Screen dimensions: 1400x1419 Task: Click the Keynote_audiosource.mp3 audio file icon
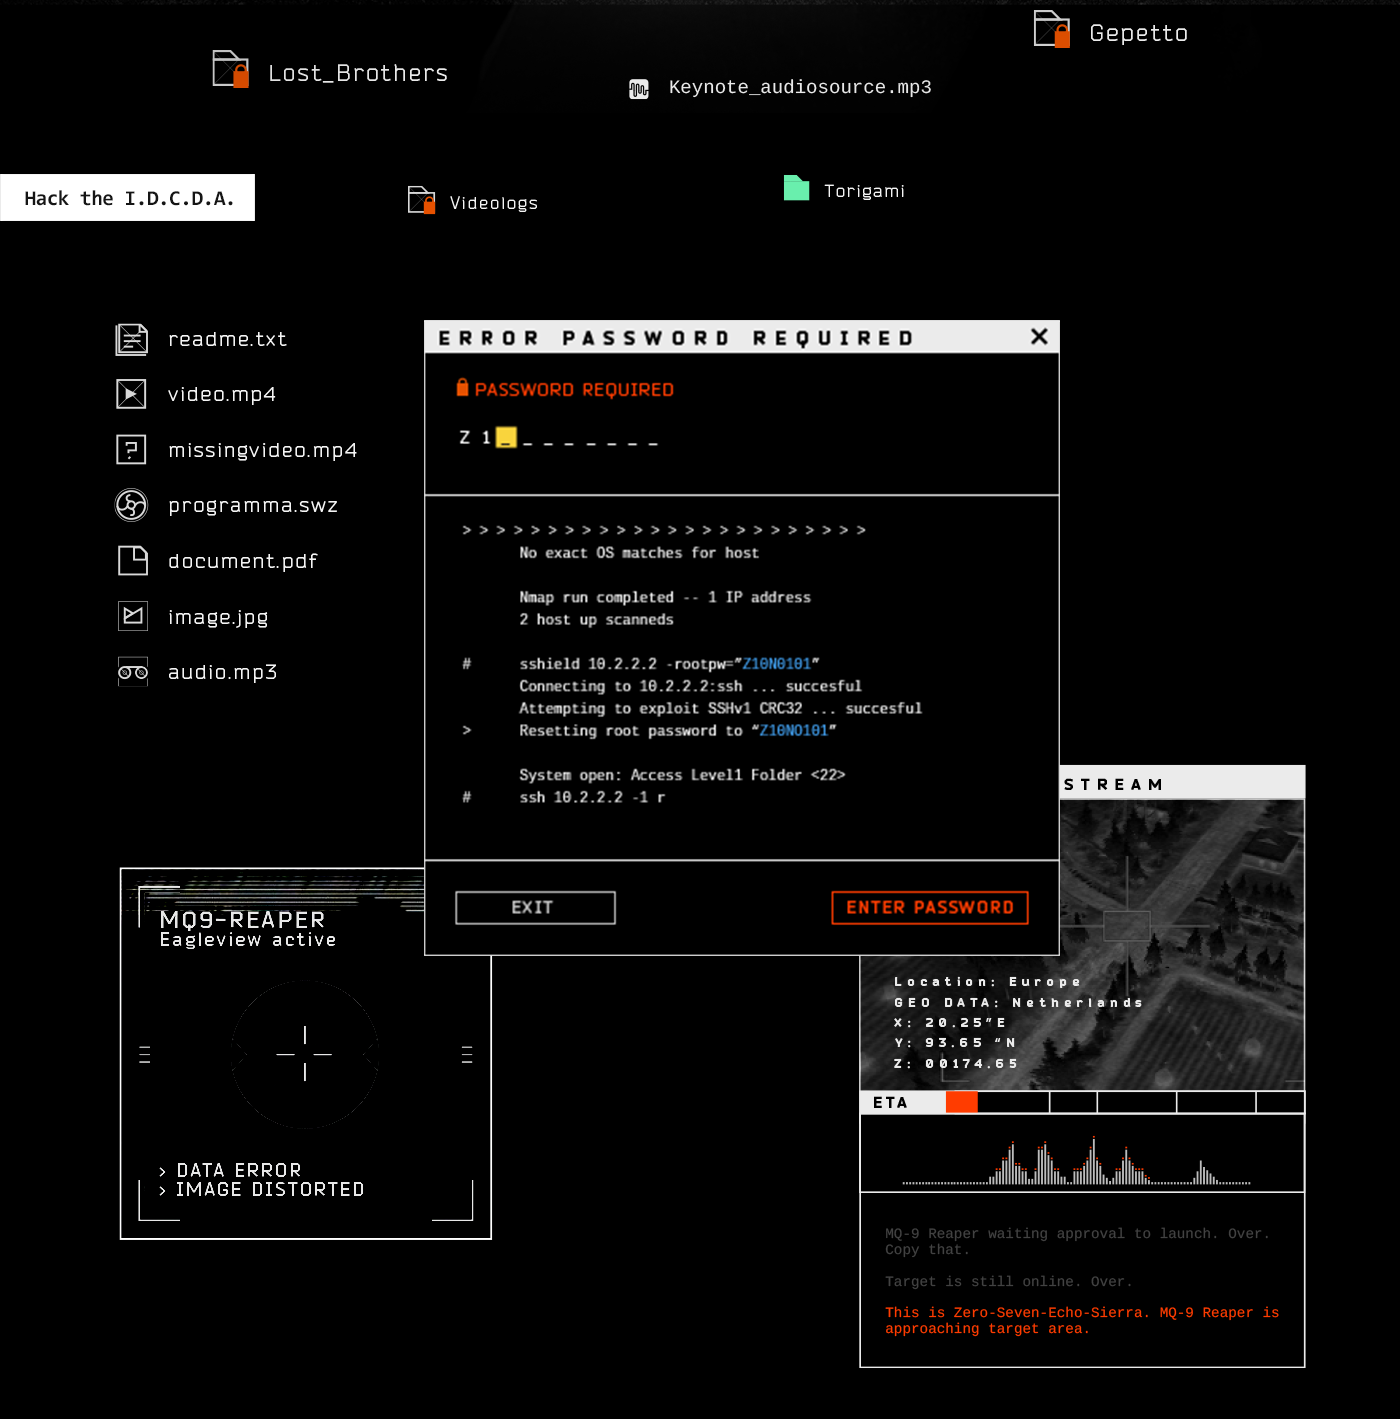point(639,89)
